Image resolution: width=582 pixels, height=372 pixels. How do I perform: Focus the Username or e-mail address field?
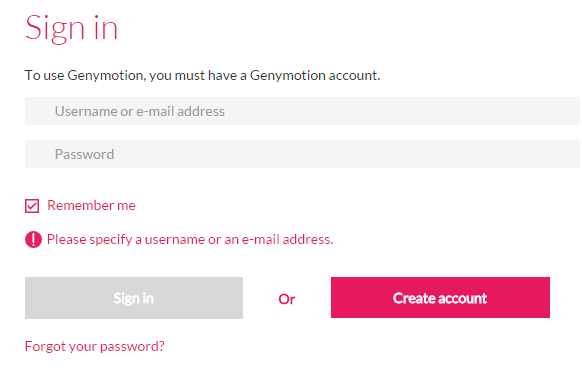click(x=302, y=111)
